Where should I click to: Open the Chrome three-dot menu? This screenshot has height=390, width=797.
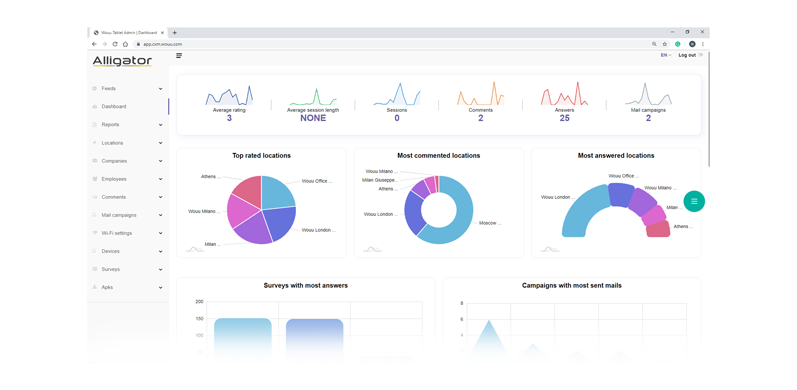click(702, 44)
